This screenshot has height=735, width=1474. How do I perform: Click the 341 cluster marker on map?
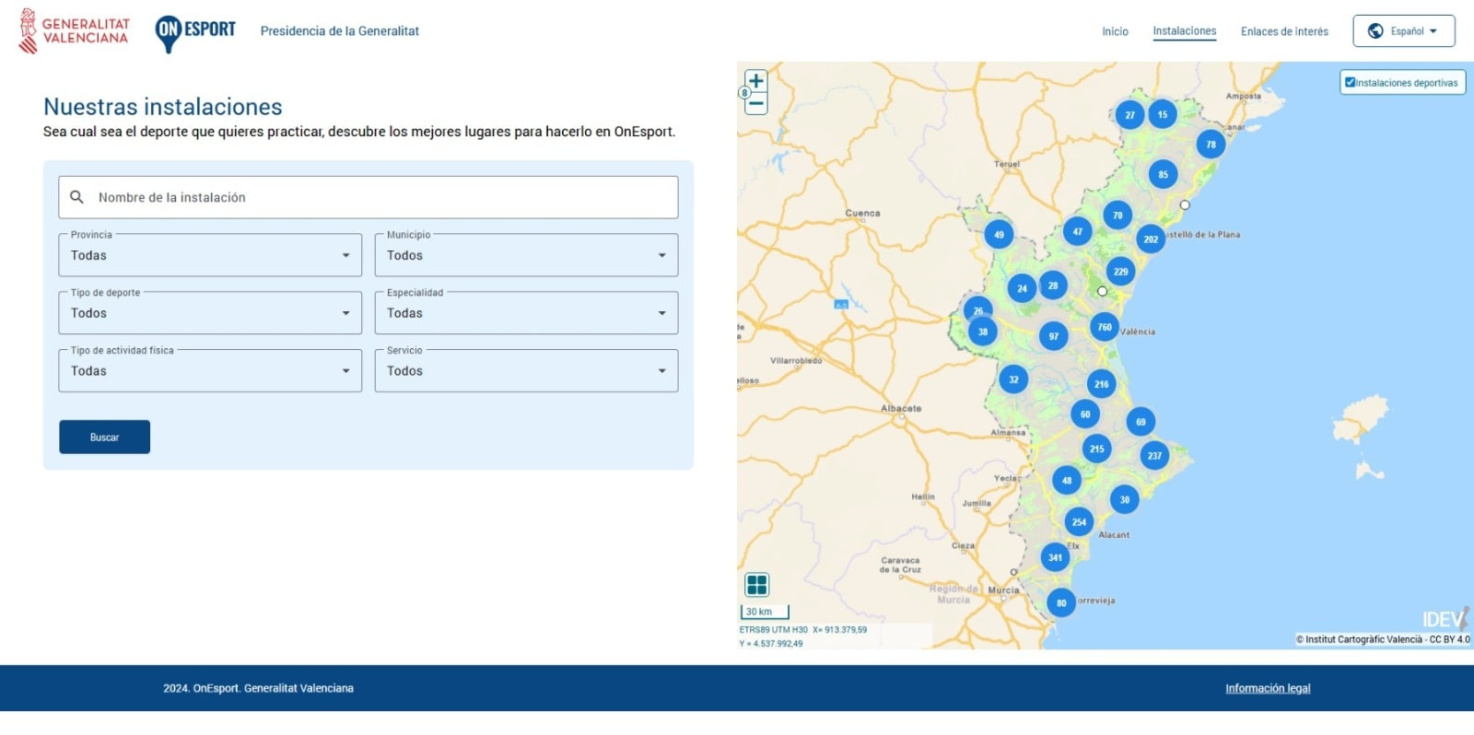1055,558
